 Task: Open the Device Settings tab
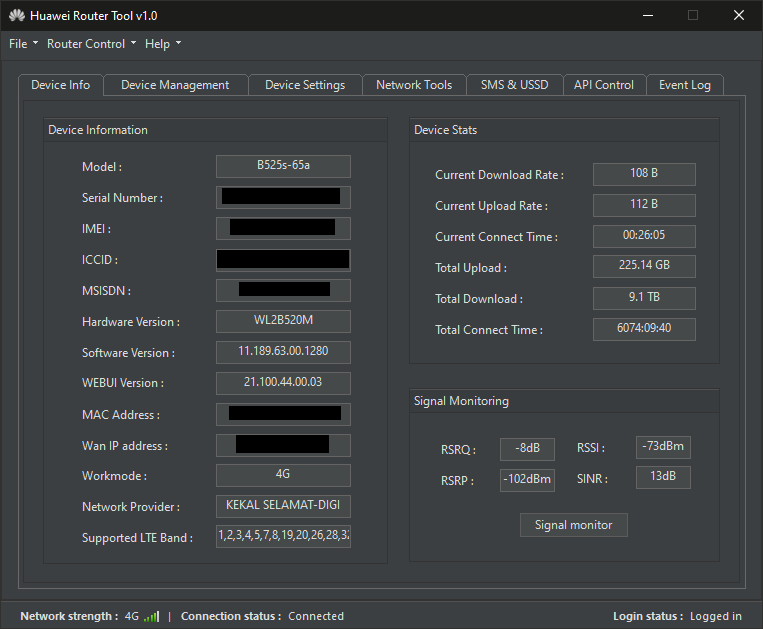coord(305,85)
